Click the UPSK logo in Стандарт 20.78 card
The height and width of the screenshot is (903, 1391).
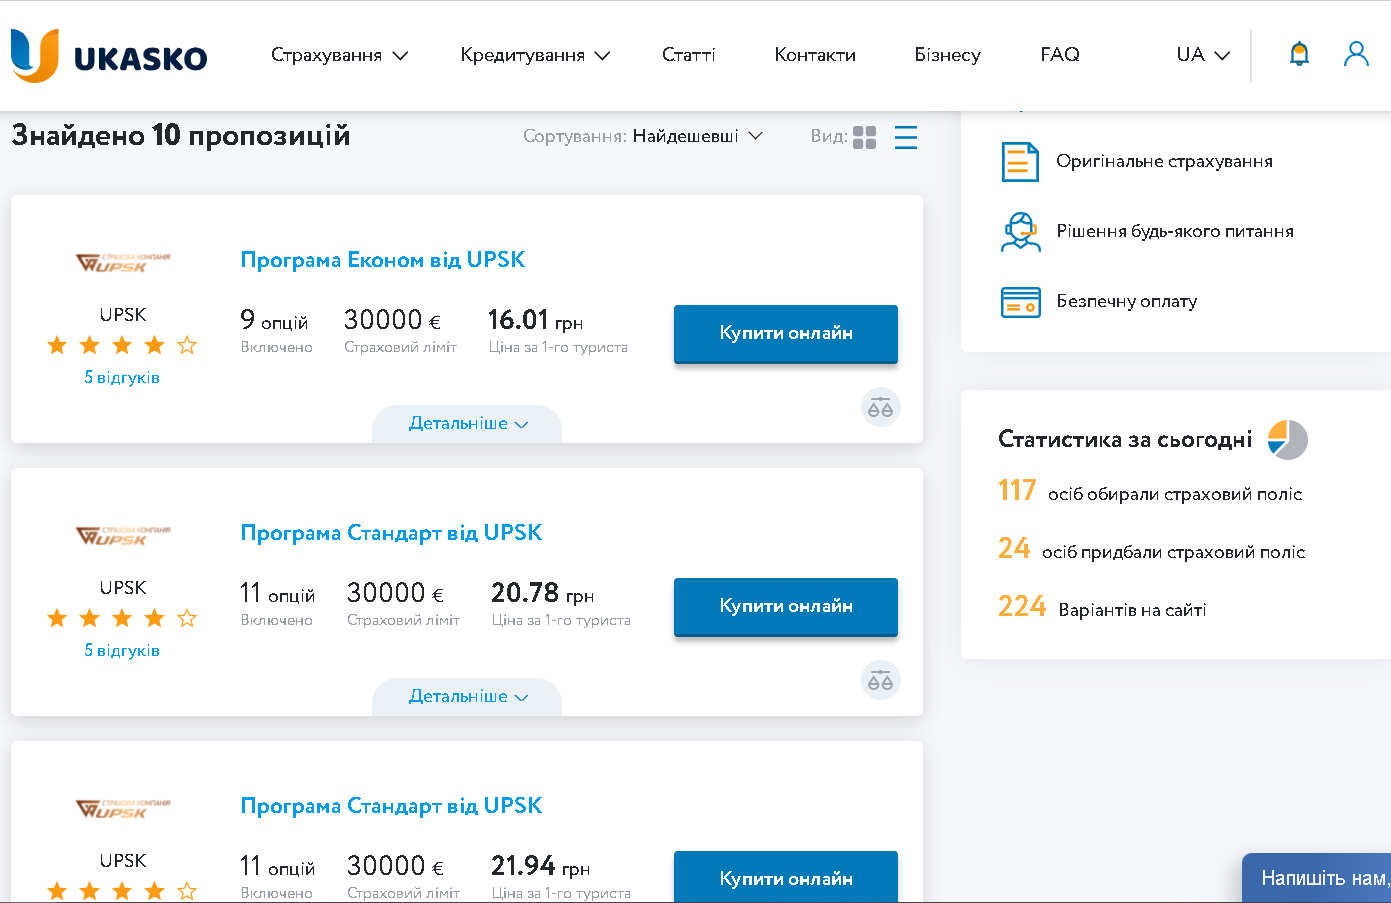click(x=123, y=535)
